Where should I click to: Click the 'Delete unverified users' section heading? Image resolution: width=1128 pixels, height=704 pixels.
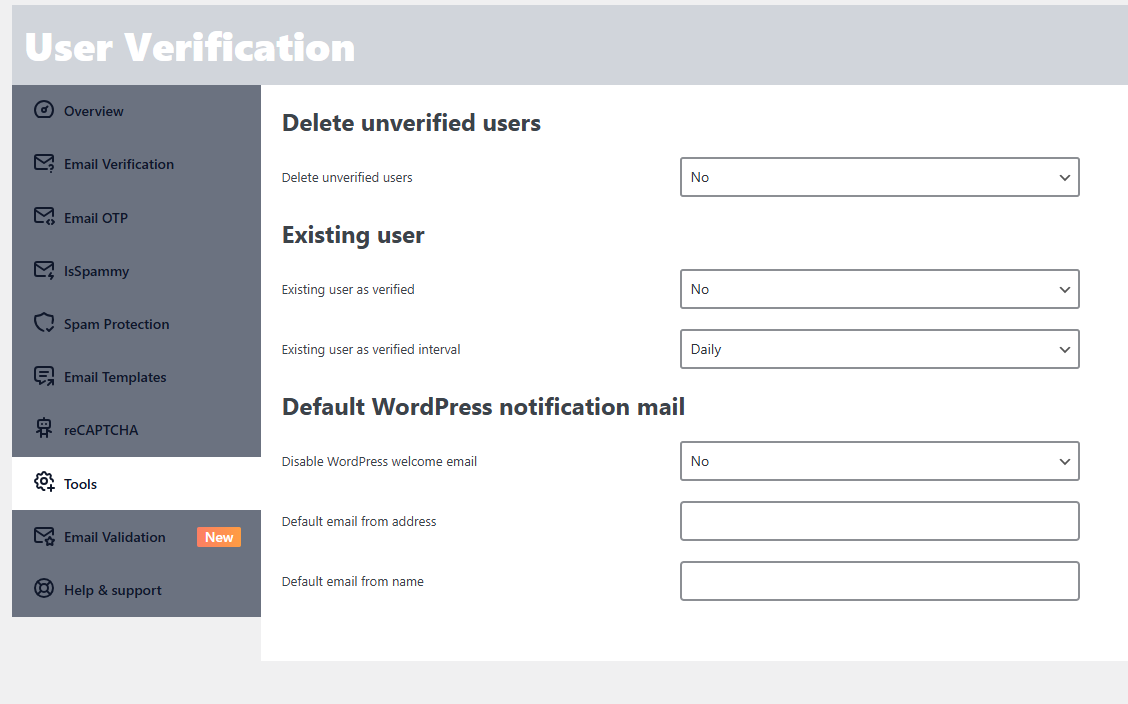(411, 123)
